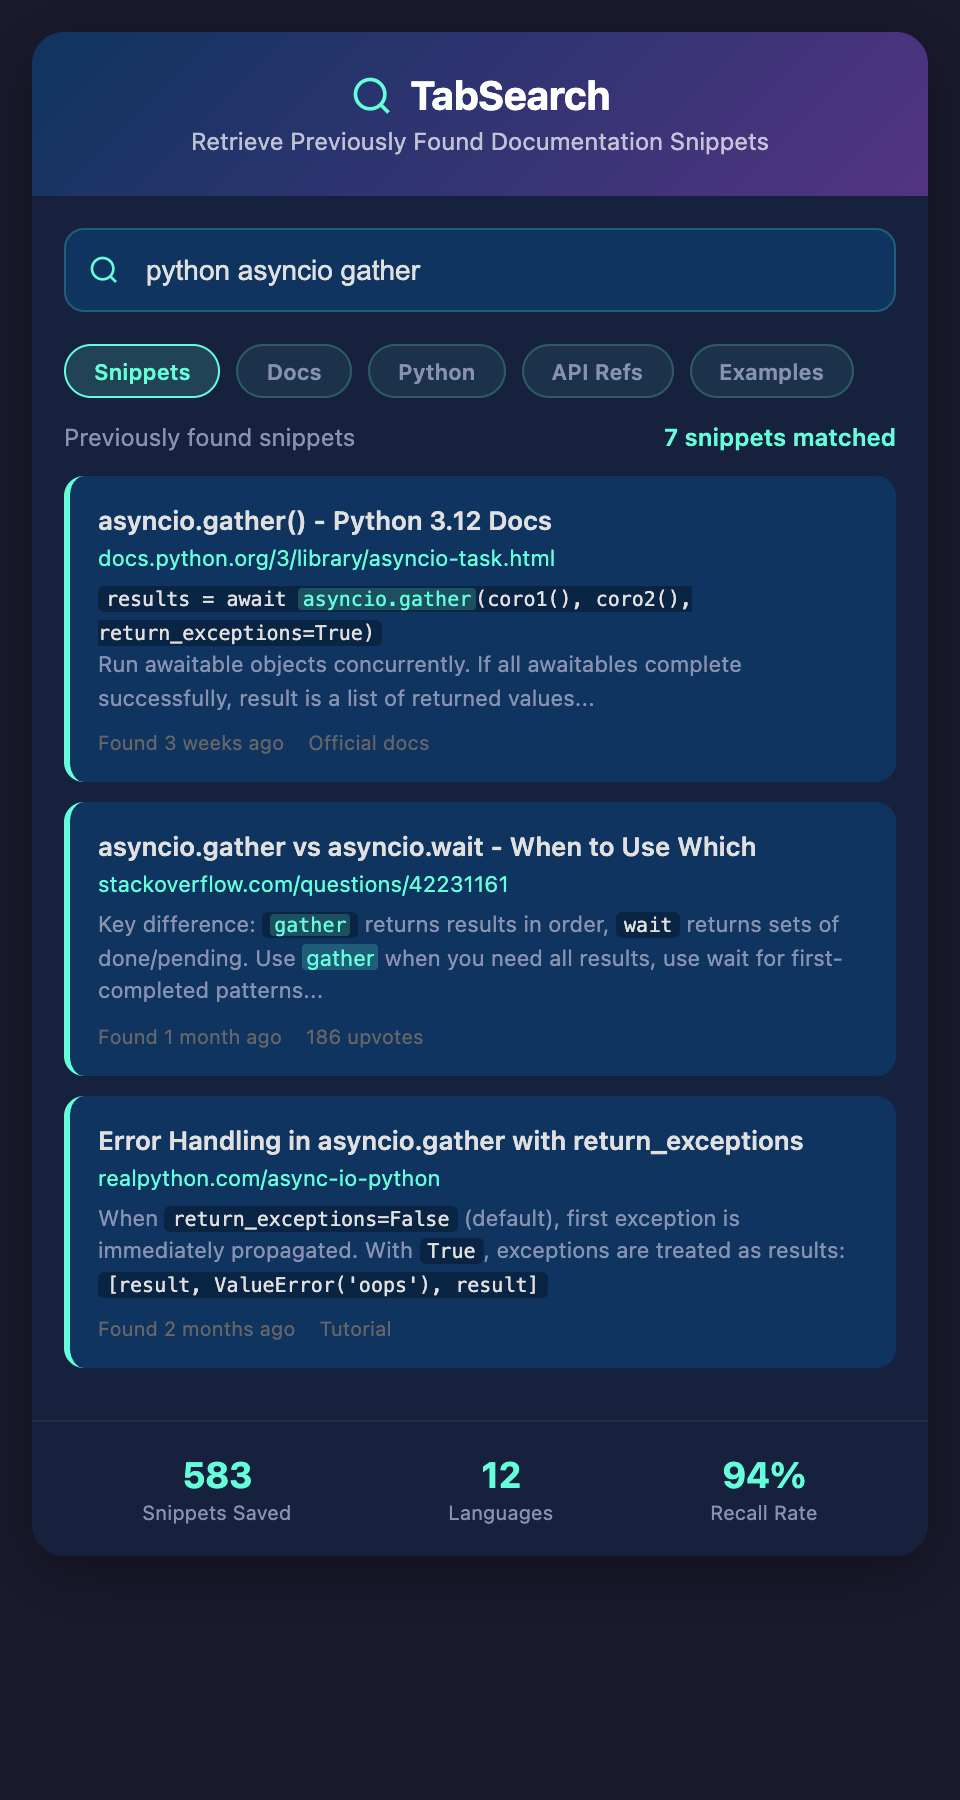Click the 94% Recall Rate stat
This screenshot has width=960, height=1800.
click(763, 1489)
